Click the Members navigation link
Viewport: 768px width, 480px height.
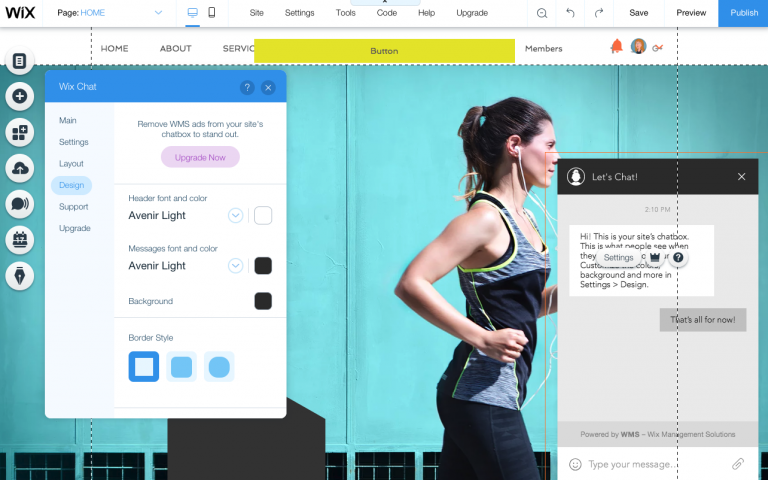pyautogui.click(x=543, y=48)
